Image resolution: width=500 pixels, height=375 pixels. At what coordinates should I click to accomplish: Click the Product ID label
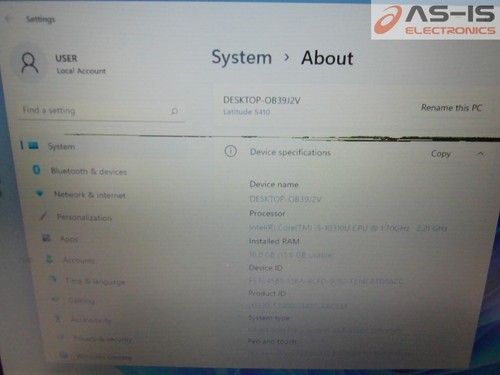point(267,293)
